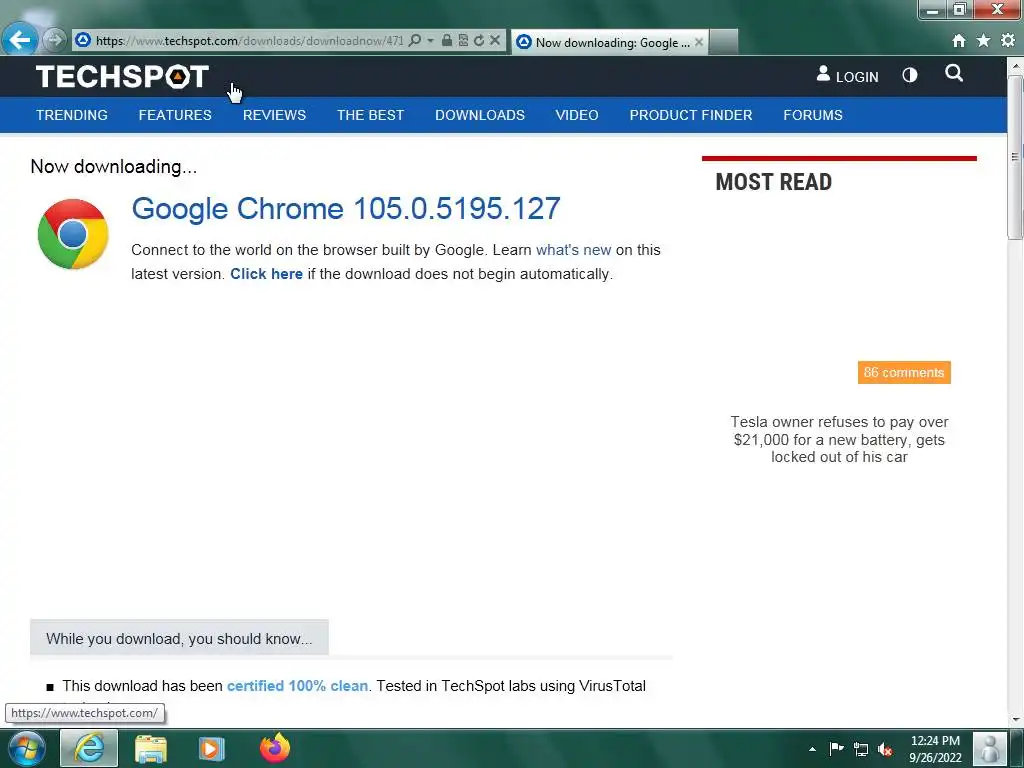Click the TechSpot logo

click(122, 76)
